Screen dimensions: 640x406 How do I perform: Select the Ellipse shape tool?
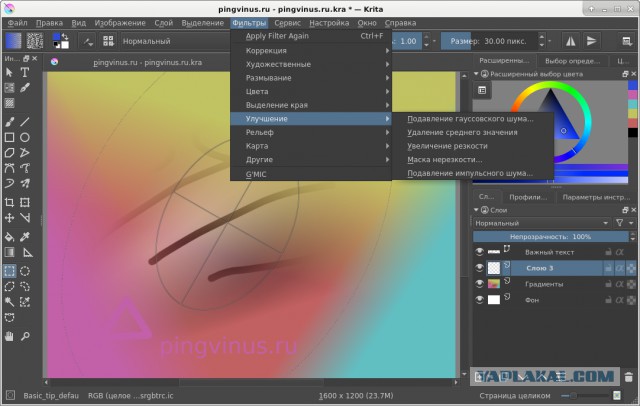tap(25, 137)
